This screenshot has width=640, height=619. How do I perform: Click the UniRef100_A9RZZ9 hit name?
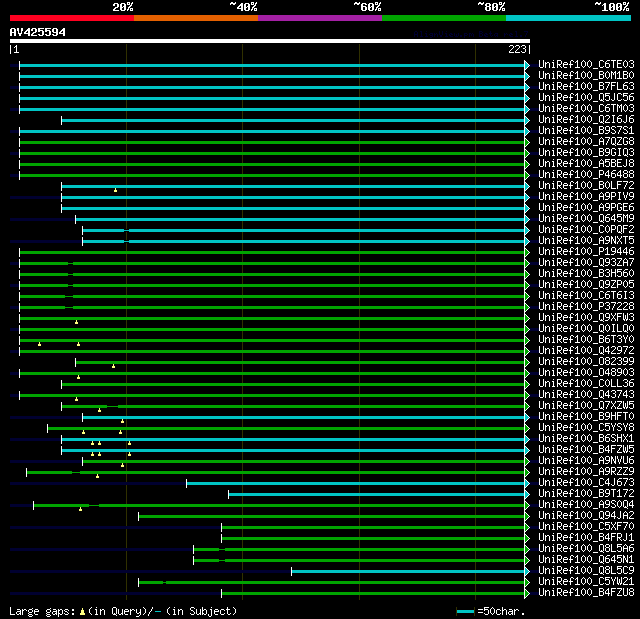pyautogui.click(x=586, y=472)
